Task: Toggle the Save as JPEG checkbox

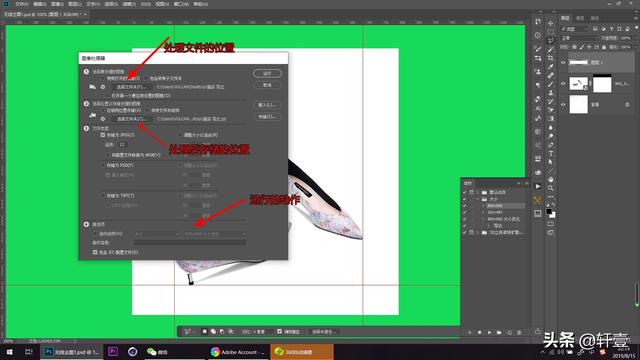Action: click(103, 135)
